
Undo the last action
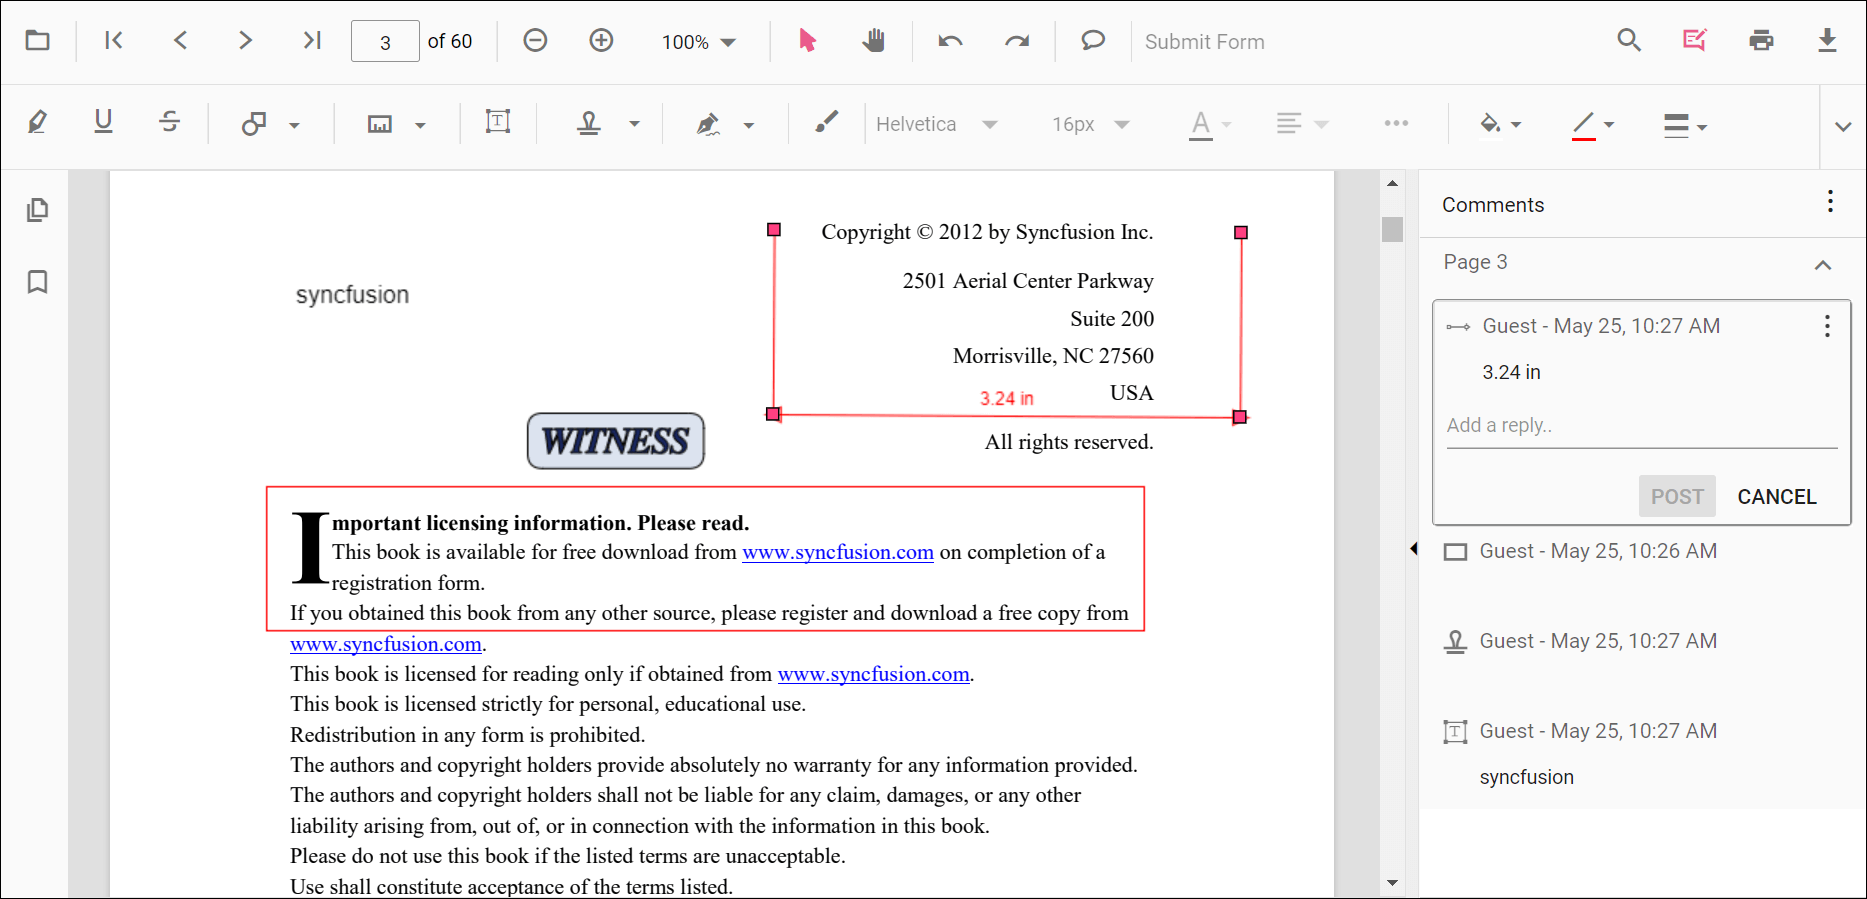[950, 40]
